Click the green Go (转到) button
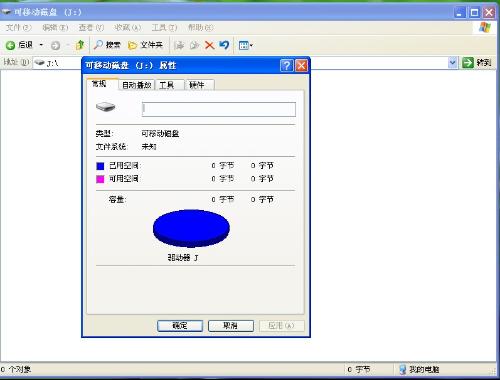The height and width of the screenshot is (380, 500). pos(477,62)
